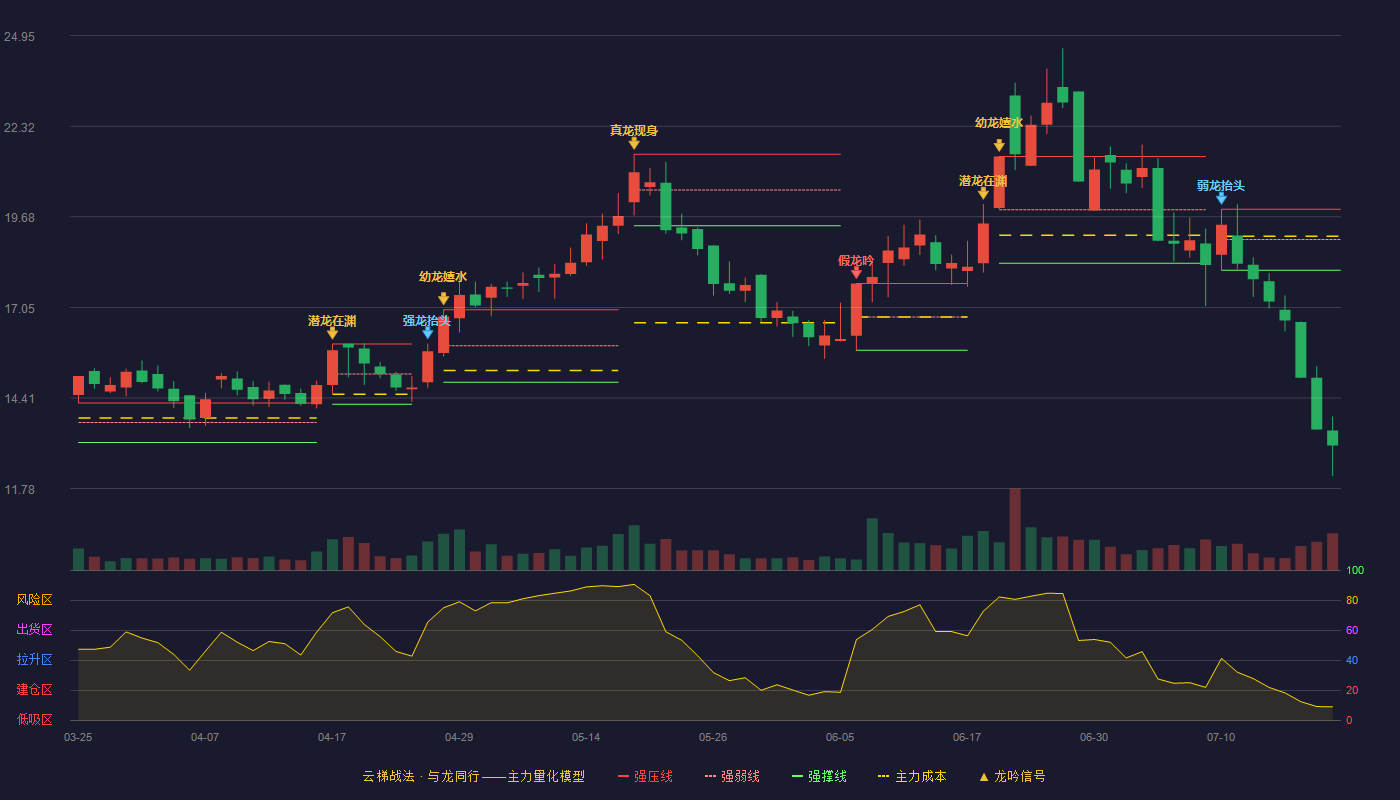Select the 04-07 date label
Image resolution: width=1400 pixels, height=800 pixels.
pos(205,737)
